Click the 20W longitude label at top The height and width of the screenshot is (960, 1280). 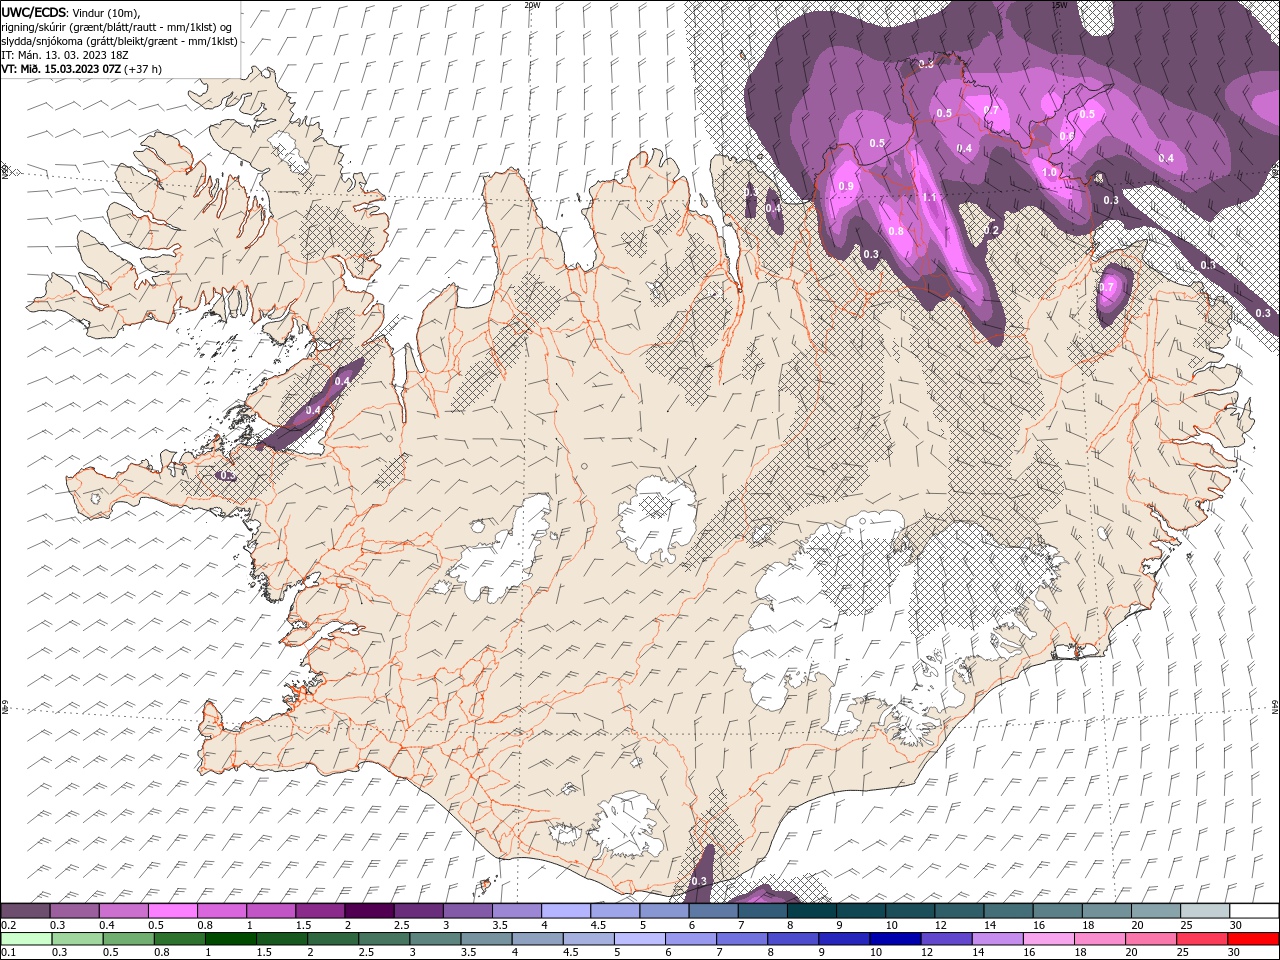pyautogui.click(x=532, y=5)
